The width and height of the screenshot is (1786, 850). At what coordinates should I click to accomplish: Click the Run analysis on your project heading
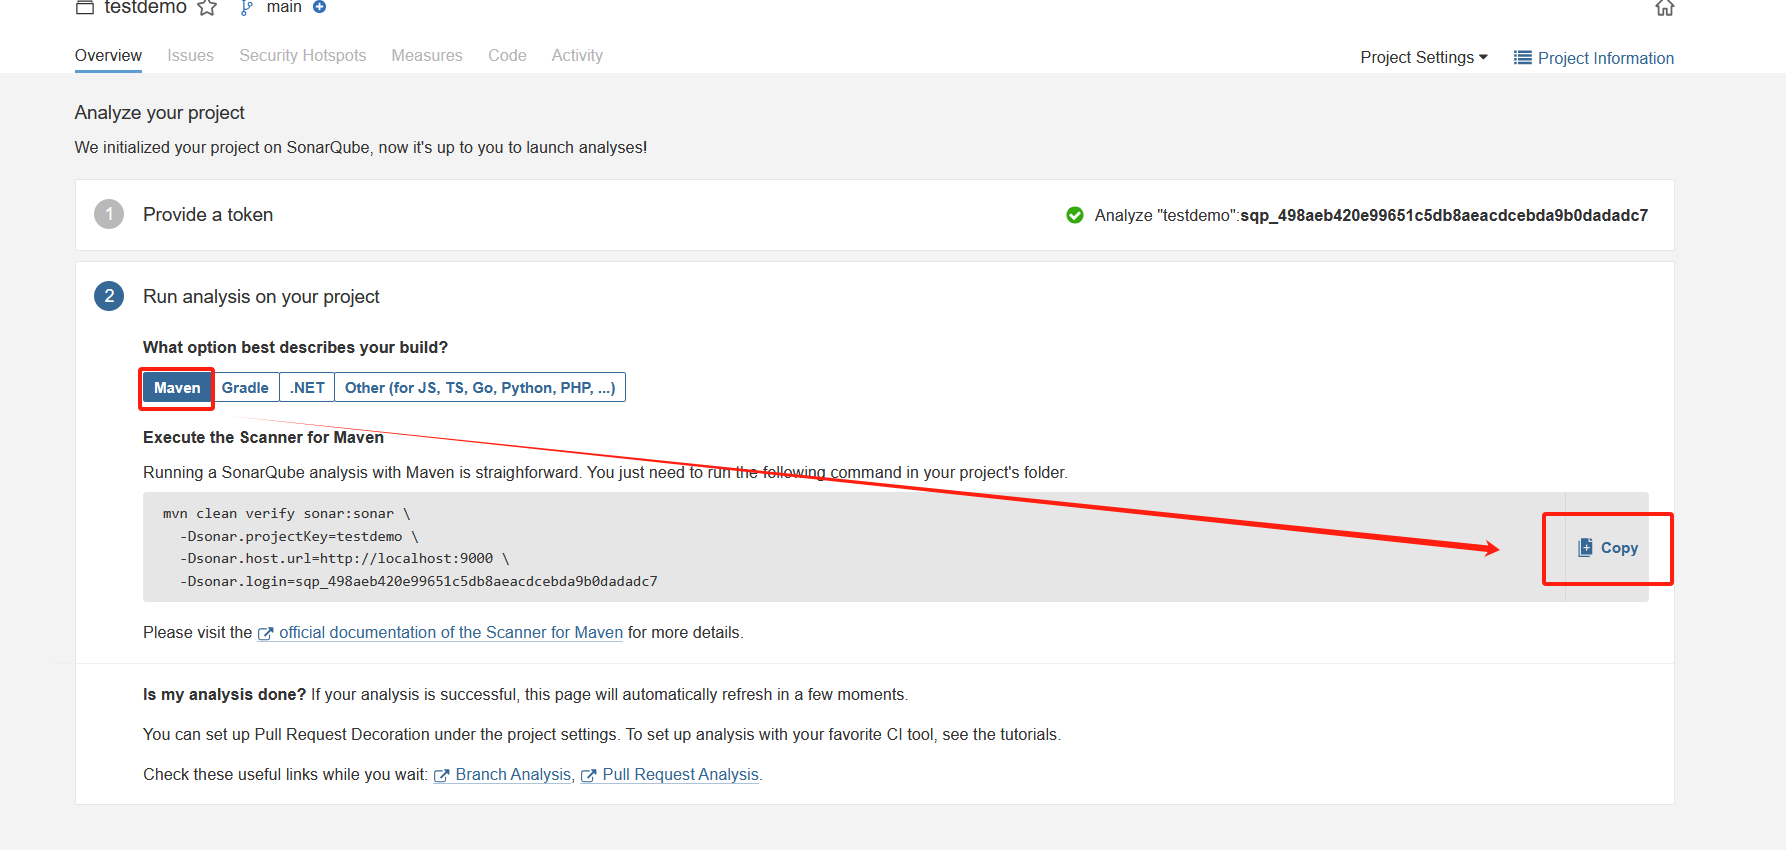click(x=261, y=297)
